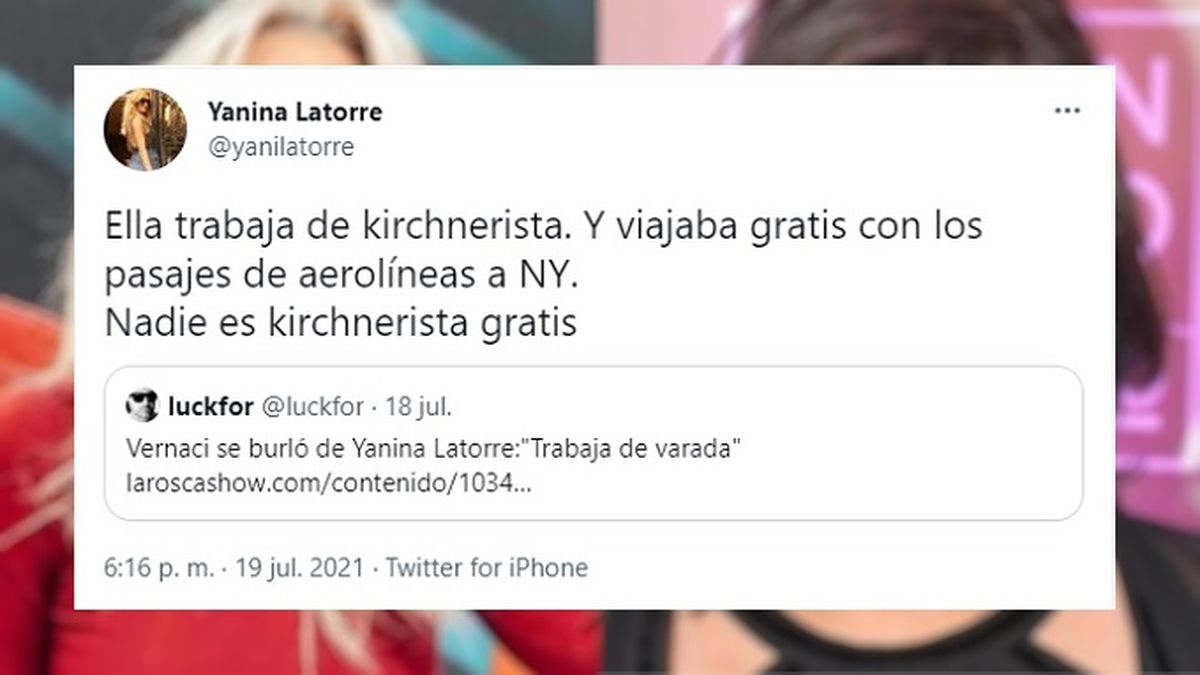Click the luckfor display name in quote
The image size is (1200, 675).
[x=211, y=406]
